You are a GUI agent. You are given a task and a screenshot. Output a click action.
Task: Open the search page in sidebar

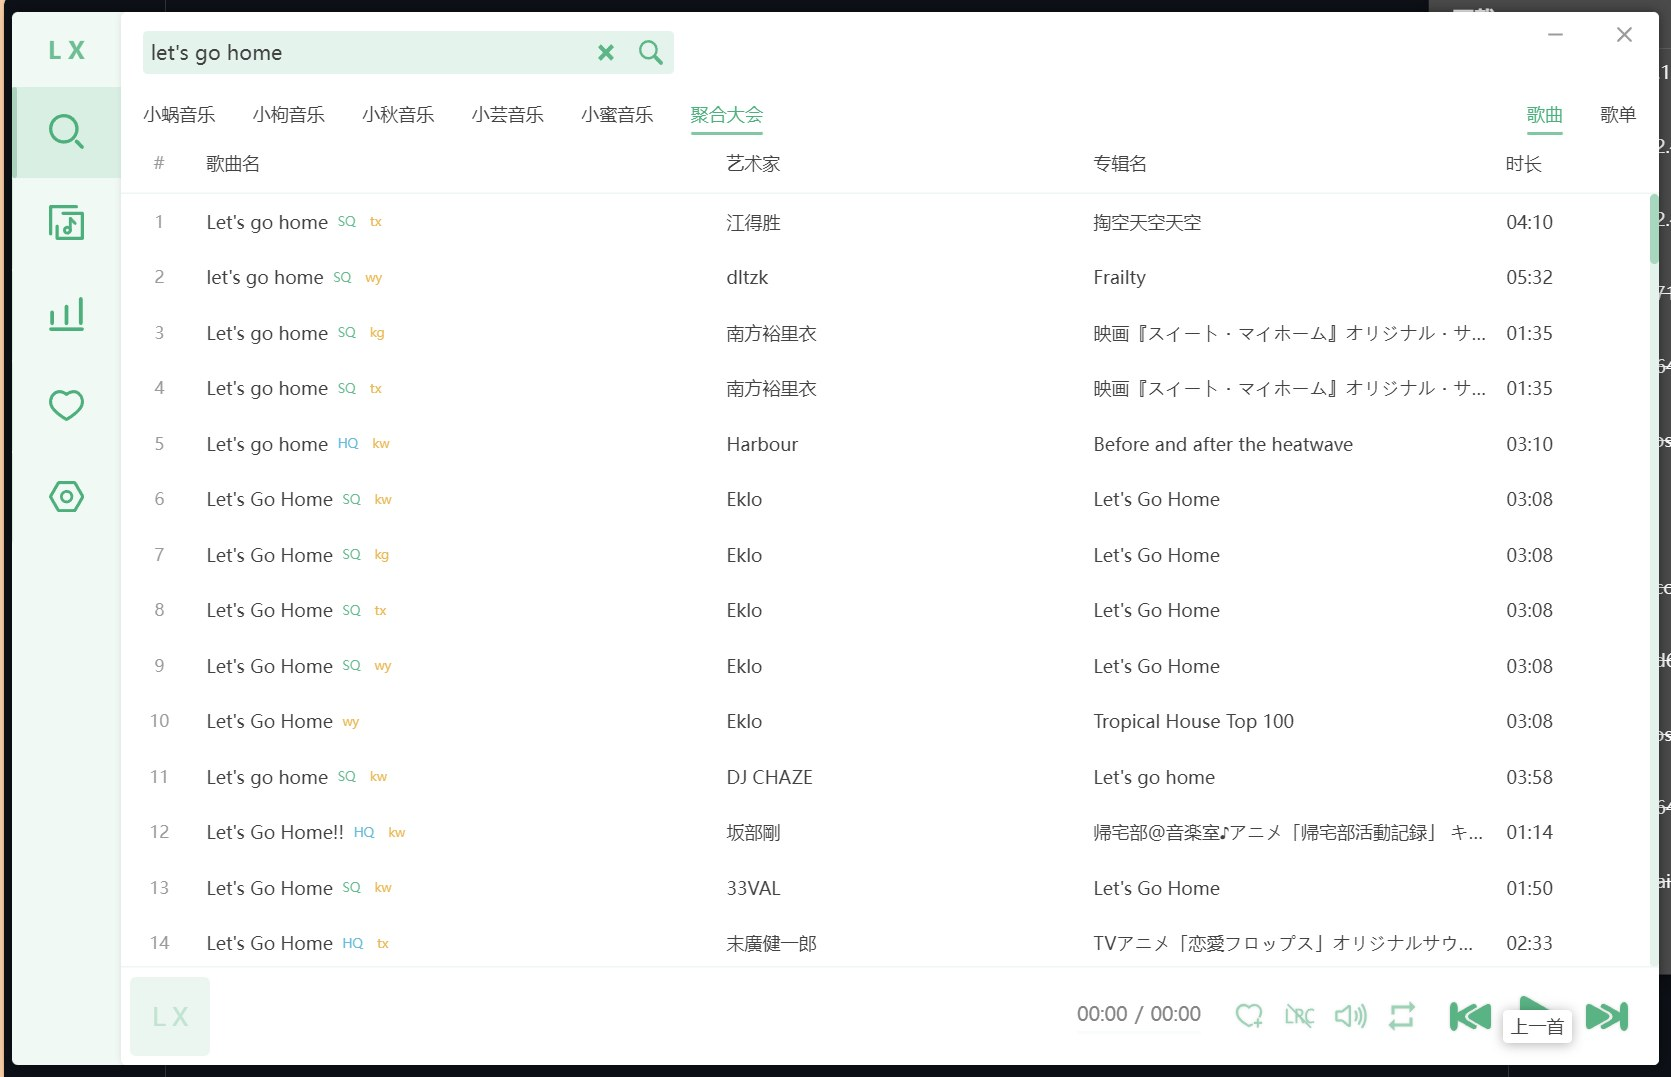(x=66, y=132)
